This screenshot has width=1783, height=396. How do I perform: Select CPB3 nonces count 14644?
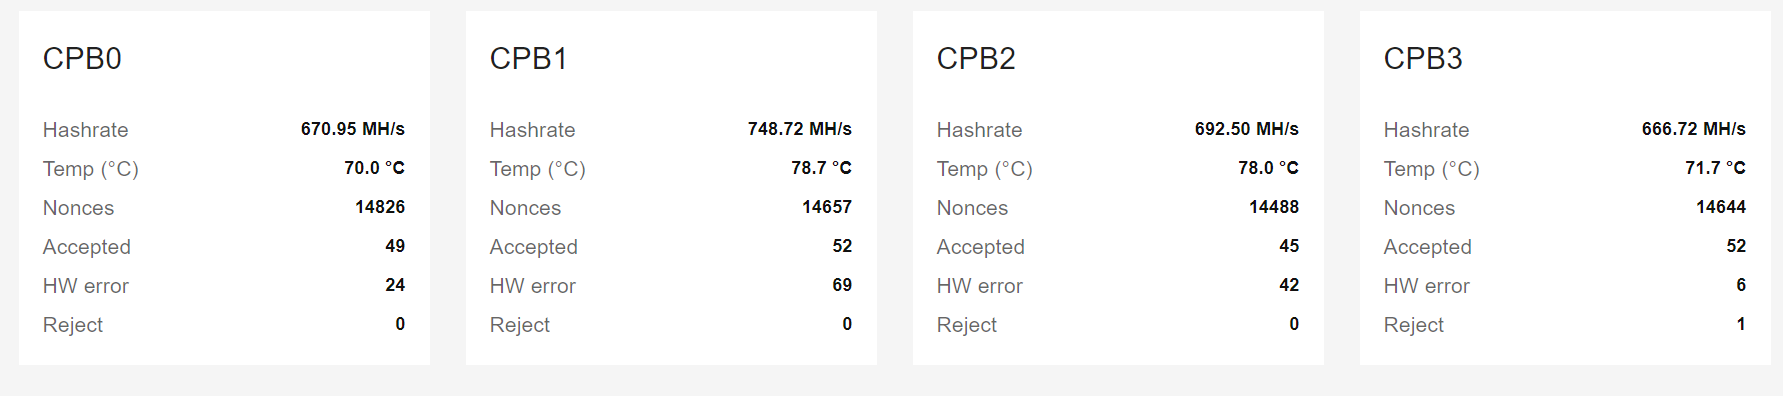click(1721, 207)
